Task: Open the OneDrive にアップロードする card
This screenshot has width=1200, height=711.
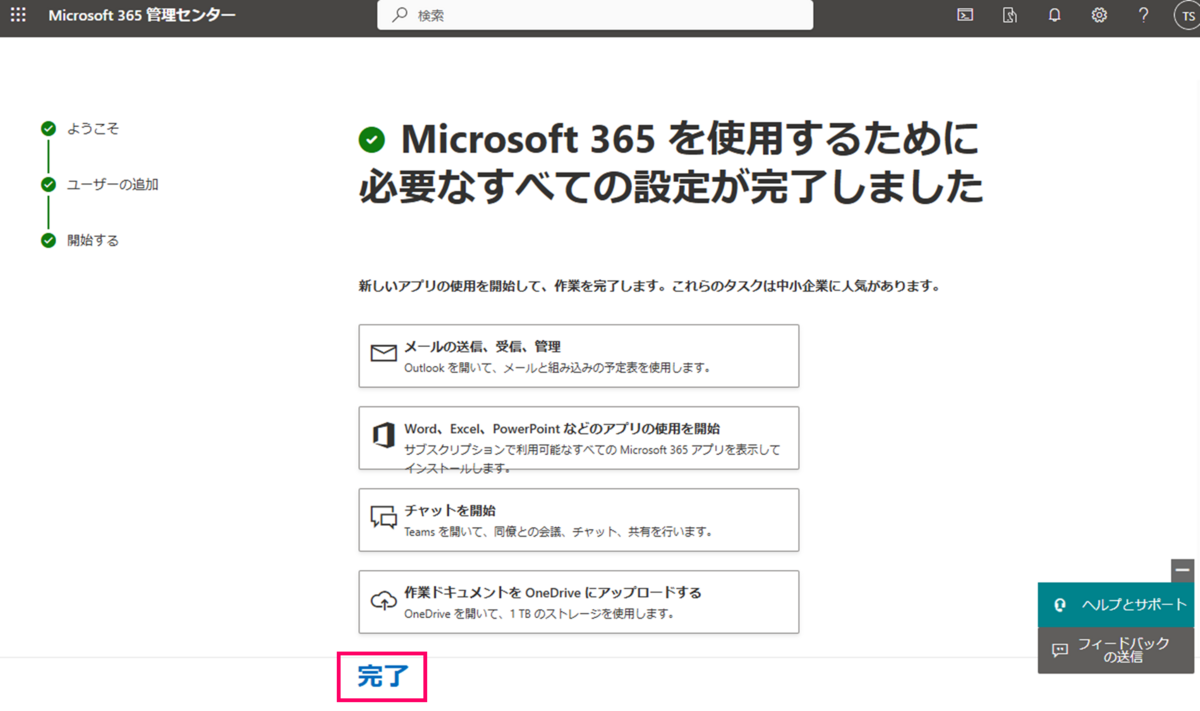Action: (579, 602)
